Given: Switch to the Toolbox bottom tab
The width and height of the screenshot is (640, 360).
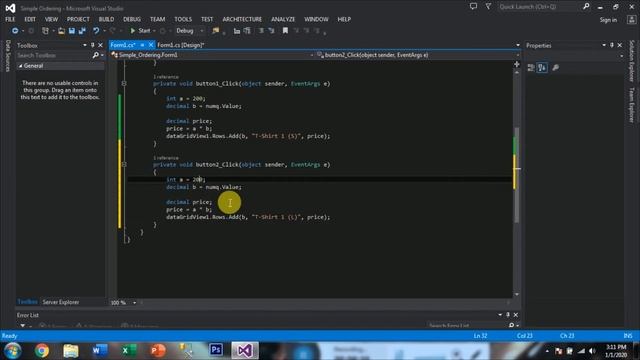Looking at the screenshot, I should pyautogui.click(x=27, y=302).
